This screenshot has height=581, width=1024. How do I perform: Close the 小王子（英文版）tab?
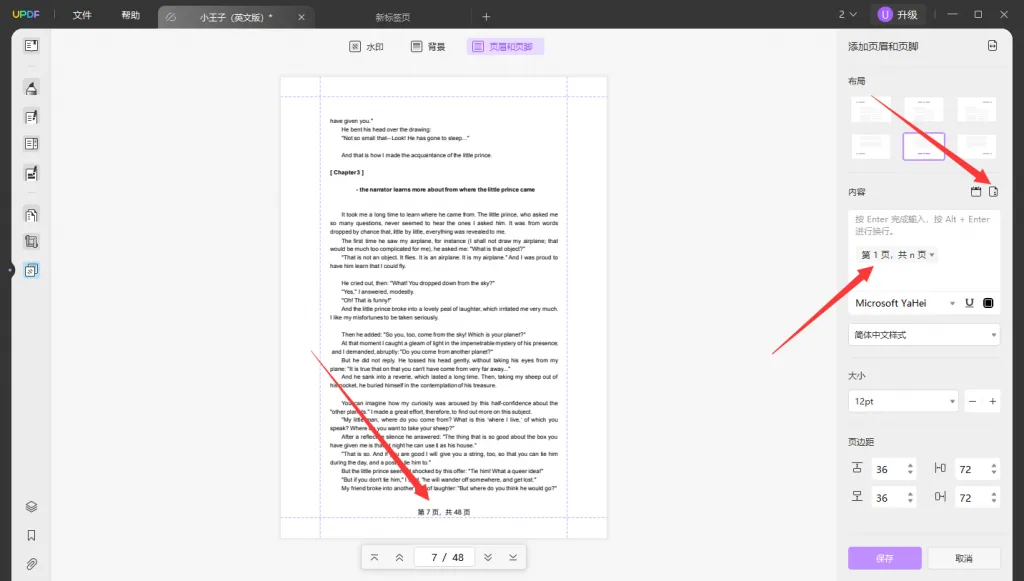301,18
